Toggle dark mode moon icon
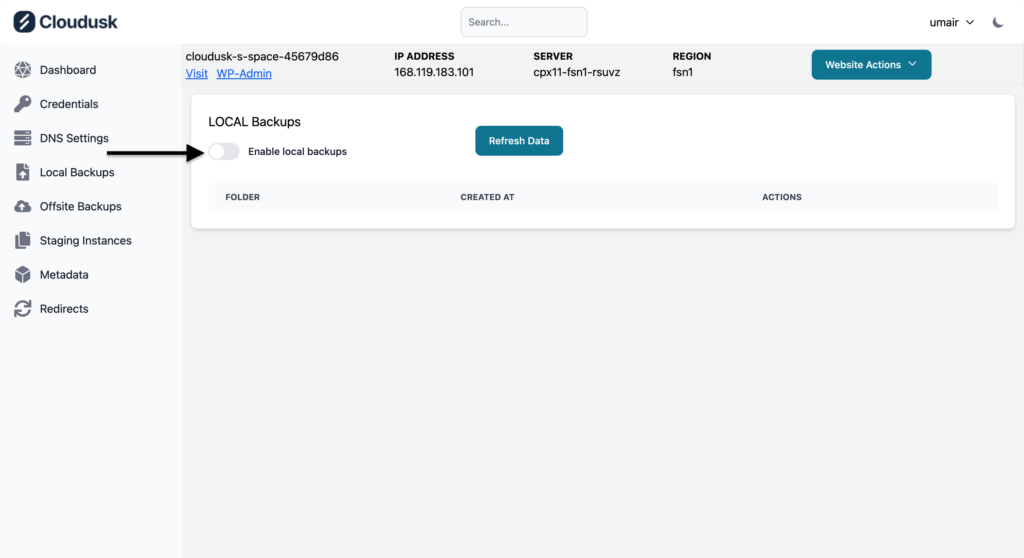Image resolution: width=1024 pixels, height=558 pixels. [998, 22]
